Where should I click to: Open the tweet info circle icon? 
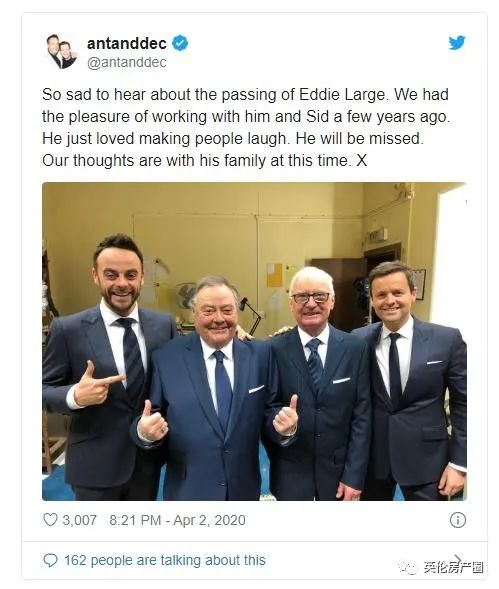pos(458,520)
